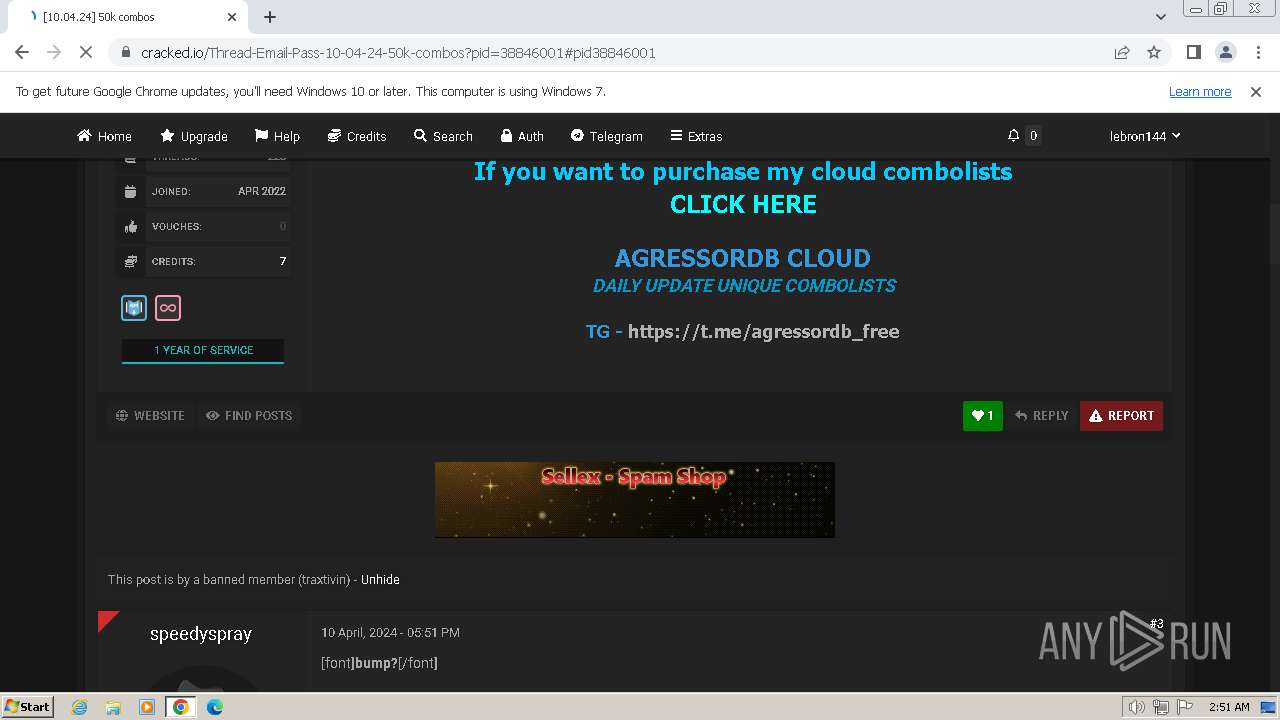Dismiss the Chrome update notice

pos(1256,92)
